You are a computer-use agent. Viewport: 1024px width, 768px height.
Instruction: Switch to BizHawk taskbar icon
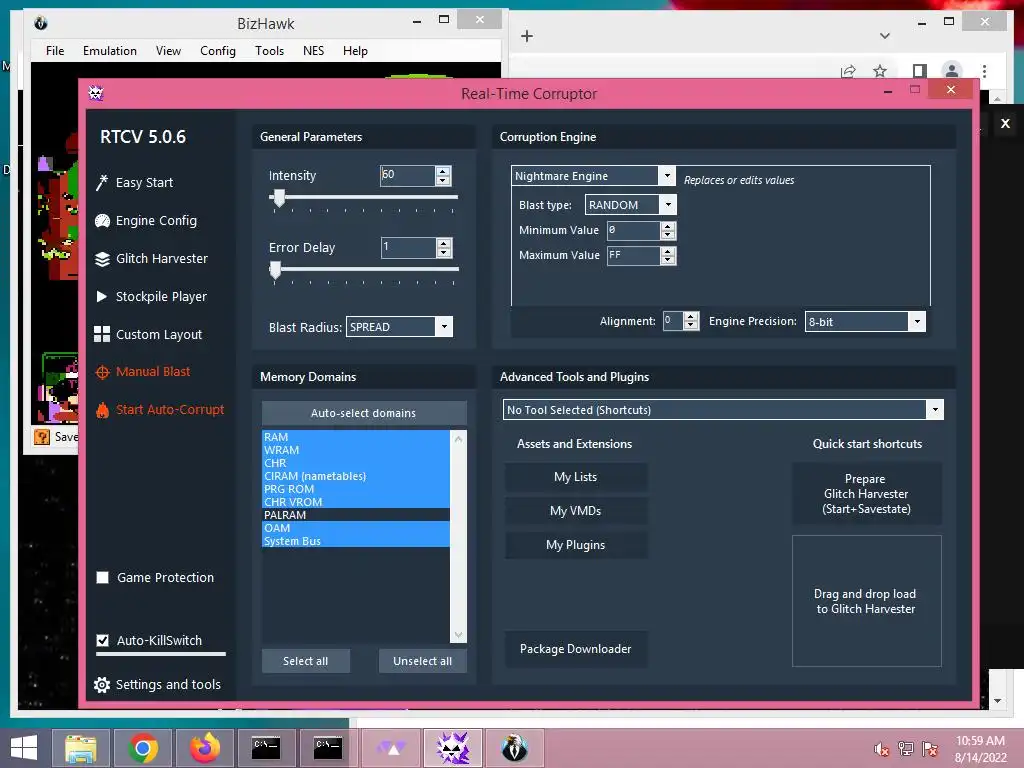pyautogui.click(x=514, y=748)
